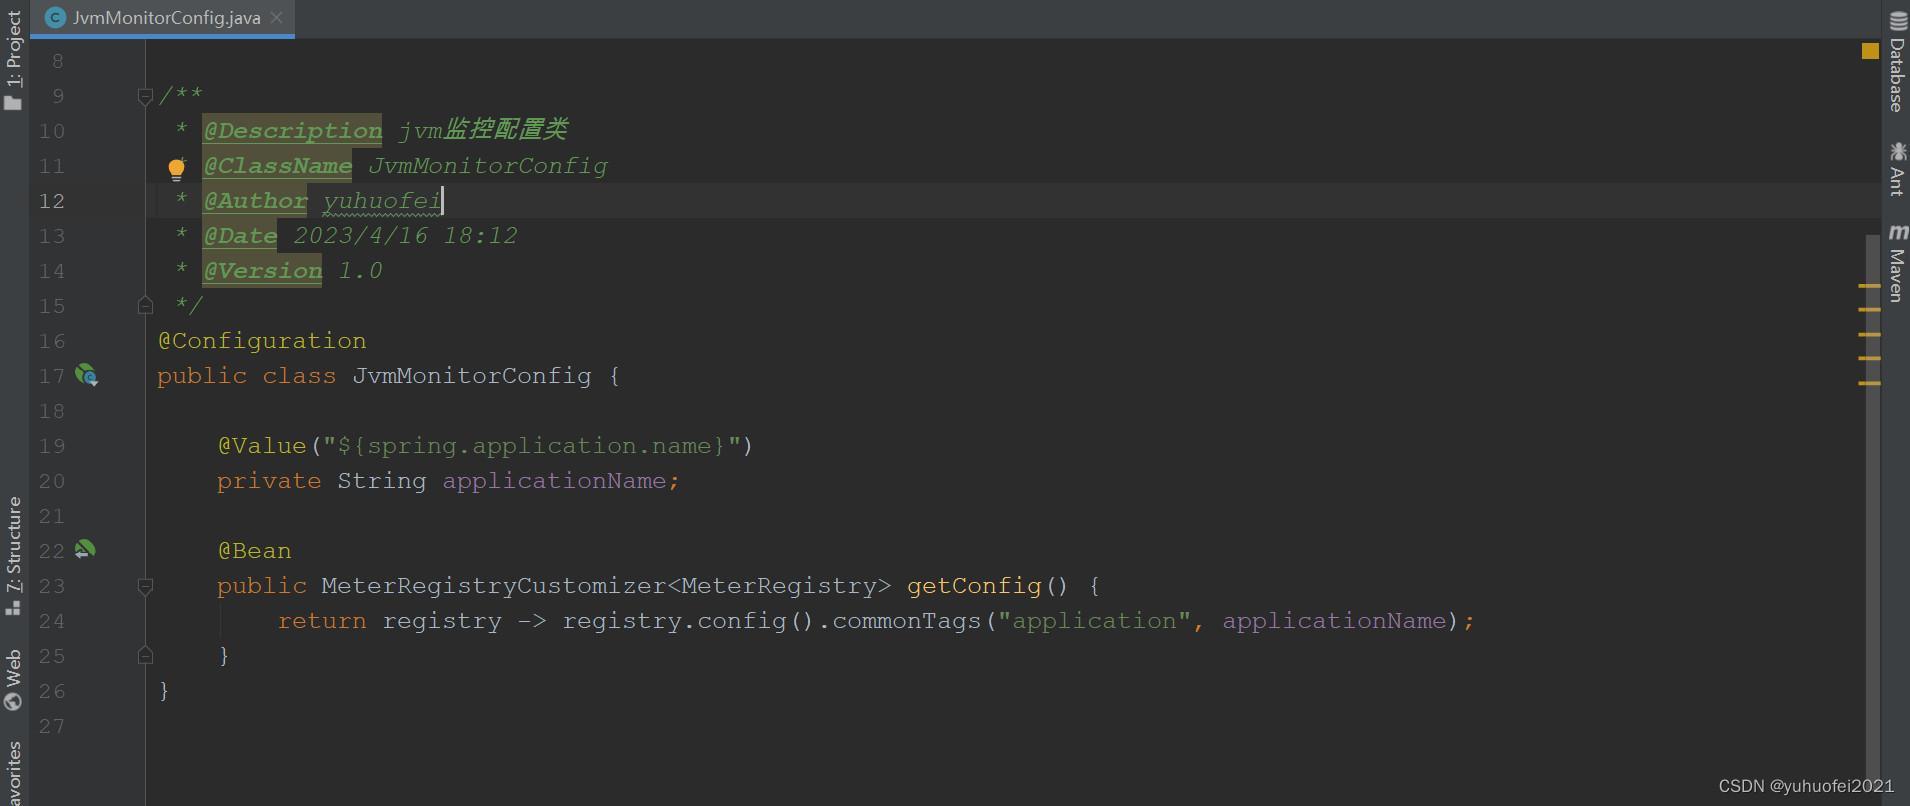Image resolution: width=1910 pixels, height=806 pixels.
Task: Click MeterRegistryCustomizer return type
Action: [x=494, y=586]
